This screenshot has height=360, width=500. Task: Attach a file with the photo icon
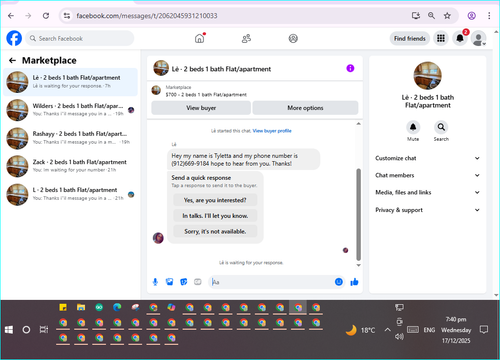[x=170, y=282]
